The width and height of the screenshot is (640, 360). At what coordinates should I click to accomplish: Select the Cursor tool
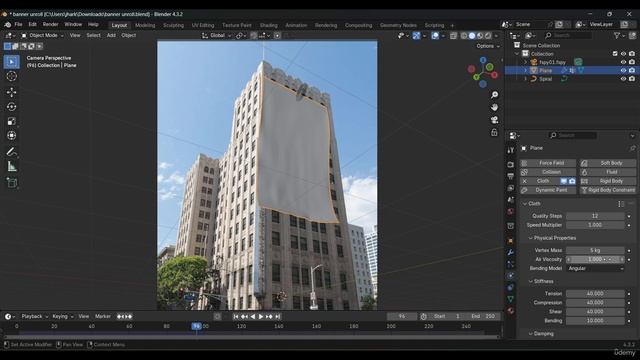tap(11, 76)
